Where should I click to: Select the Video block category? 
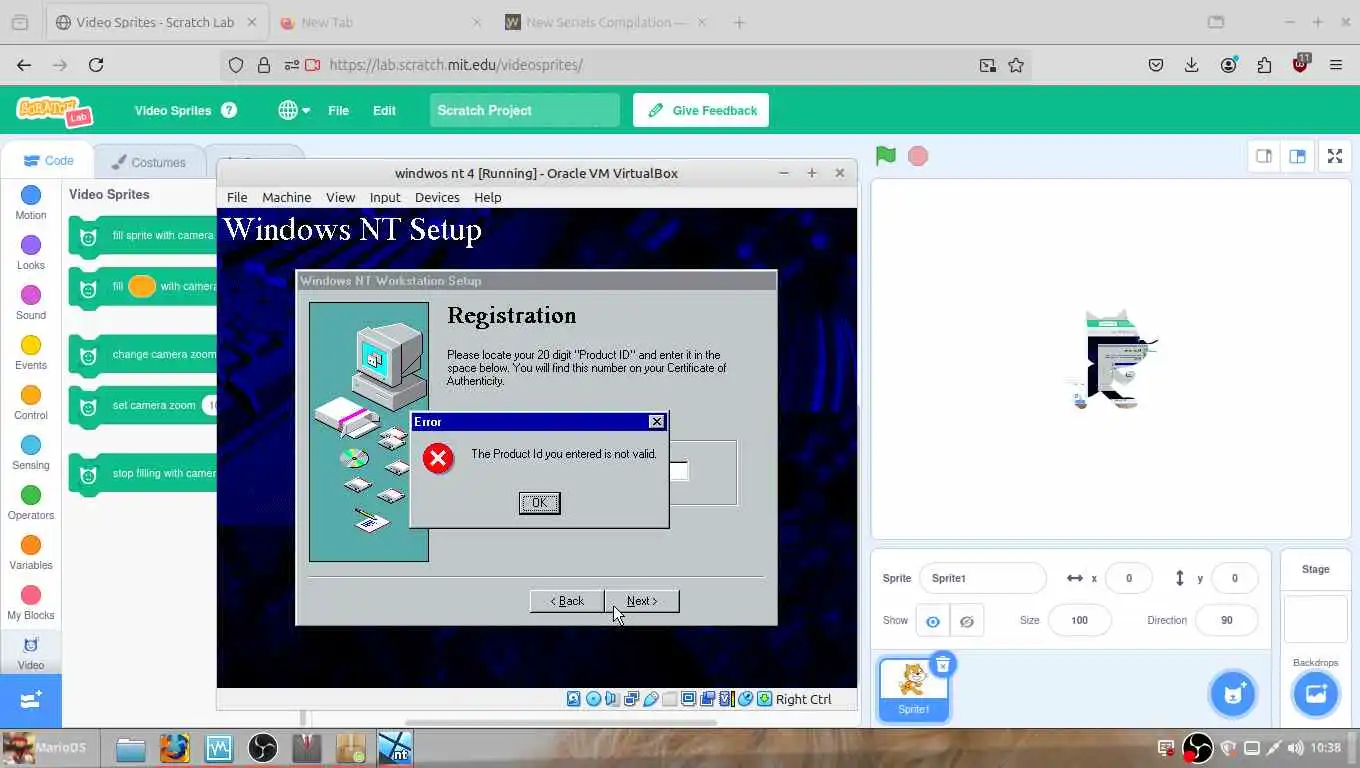[31, 652]
